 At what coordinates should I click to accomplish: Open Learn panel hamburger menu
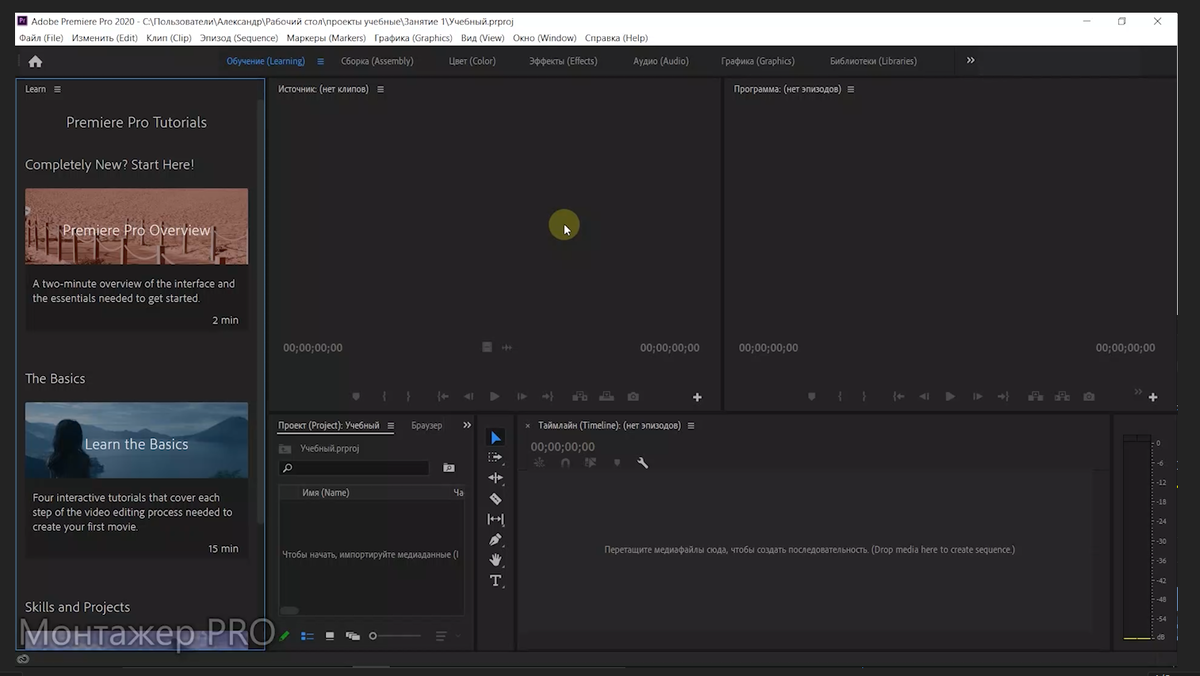(x=57, y=89)
